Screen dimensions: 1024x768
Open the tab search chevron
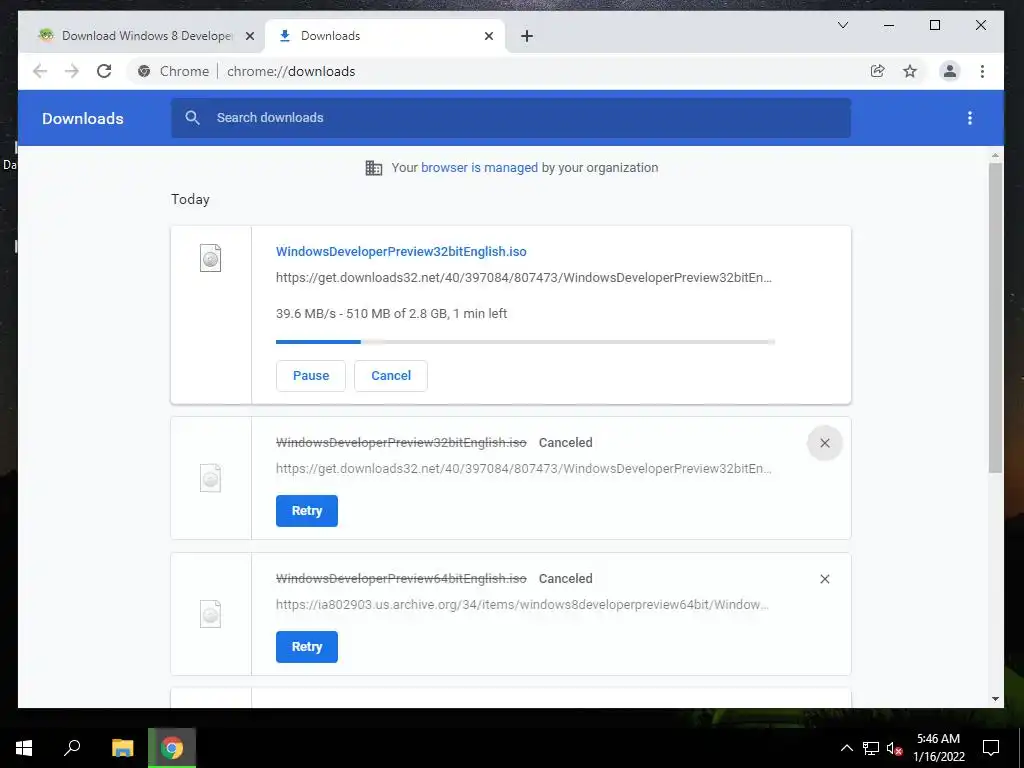click(843, 25)
